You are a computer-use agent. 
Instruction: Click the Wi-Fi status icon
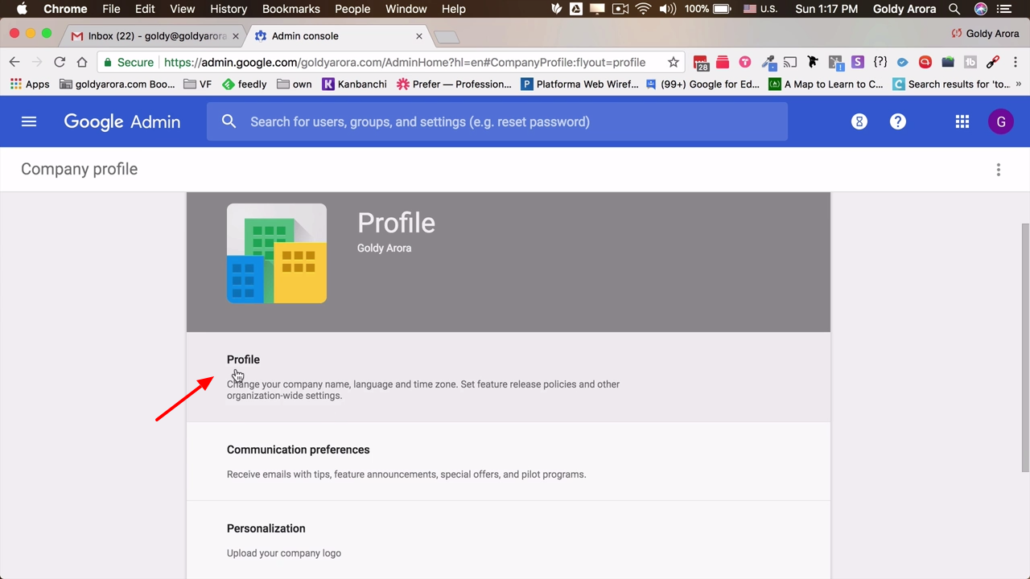pos(643,9)
